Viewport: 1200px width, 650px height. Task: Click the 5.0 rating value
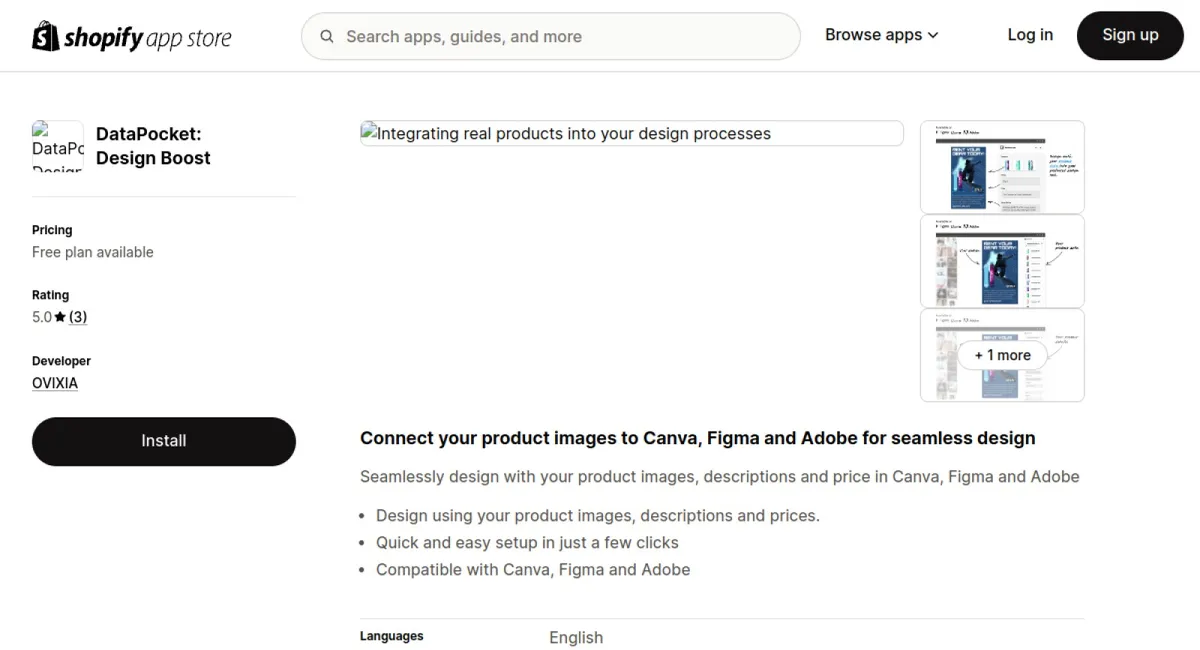(x=41, y=317)
